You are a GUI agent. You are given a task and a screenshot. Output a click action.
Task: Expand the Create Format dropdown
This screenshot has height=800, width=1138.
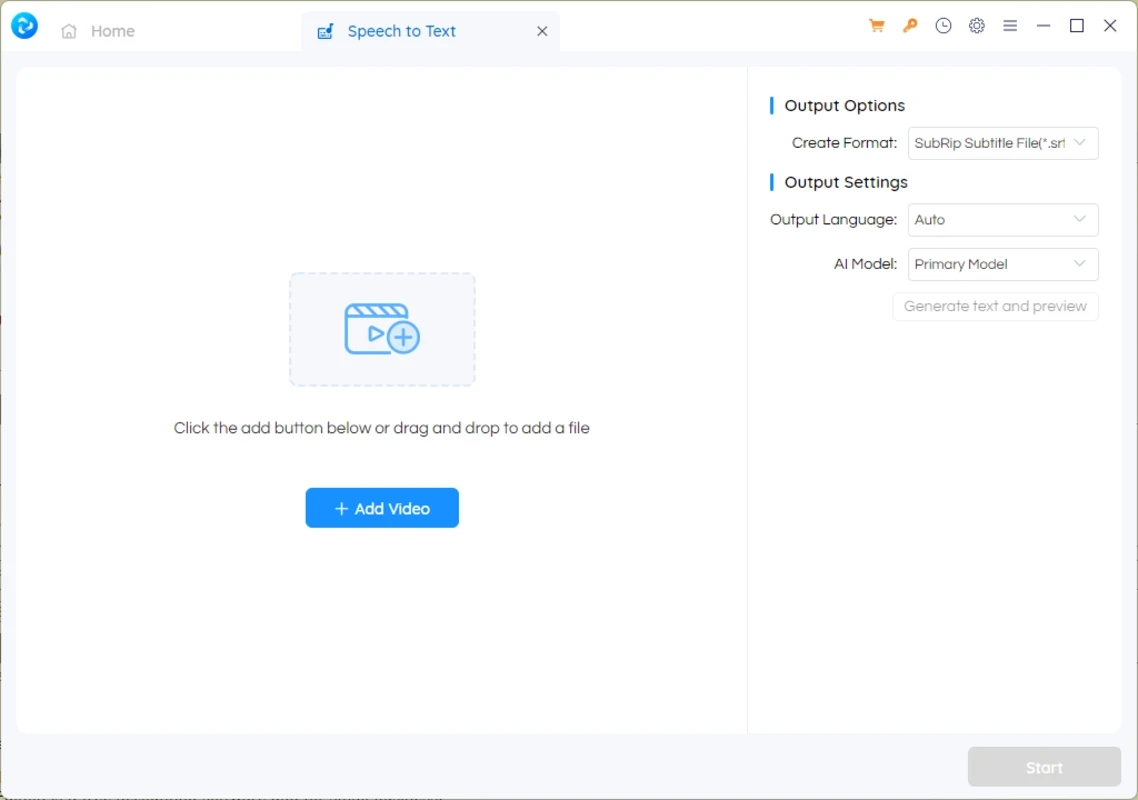coord(1002,143)
